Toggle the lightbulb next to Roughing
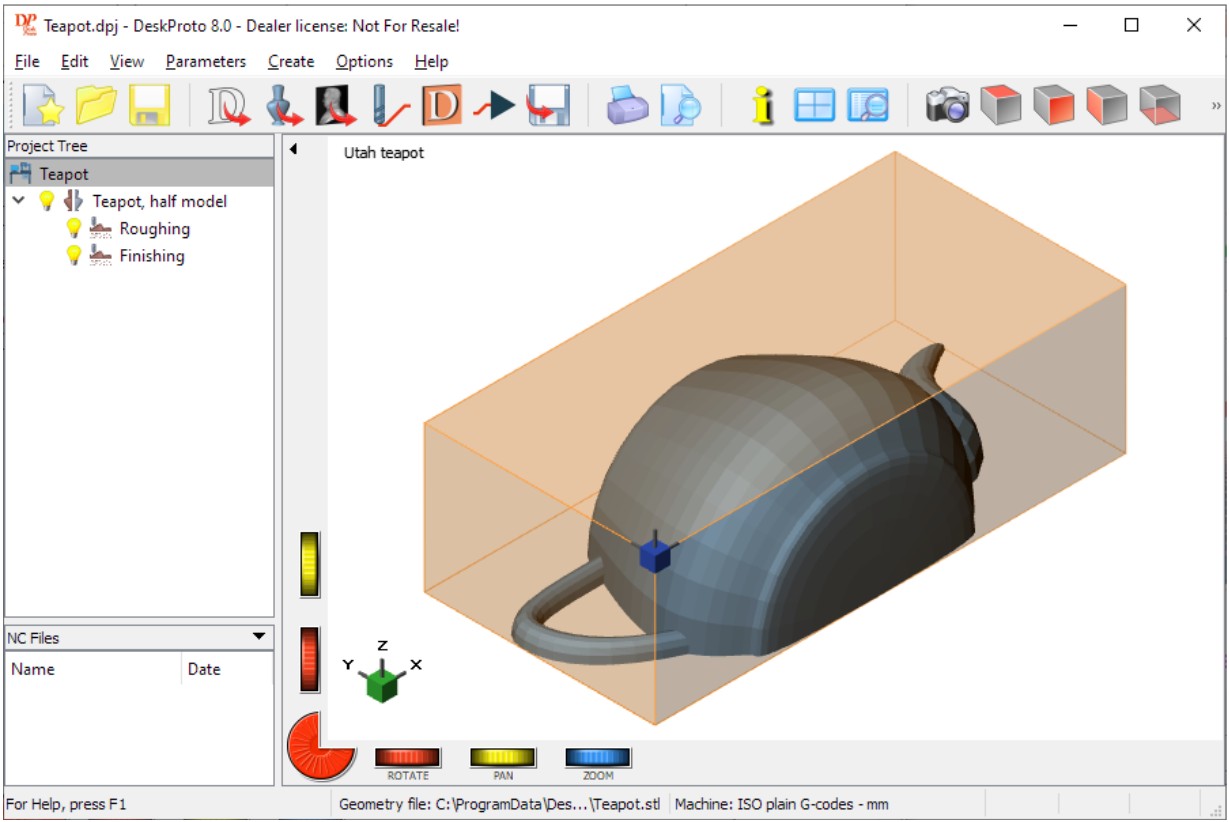 [x=73, y=229]
